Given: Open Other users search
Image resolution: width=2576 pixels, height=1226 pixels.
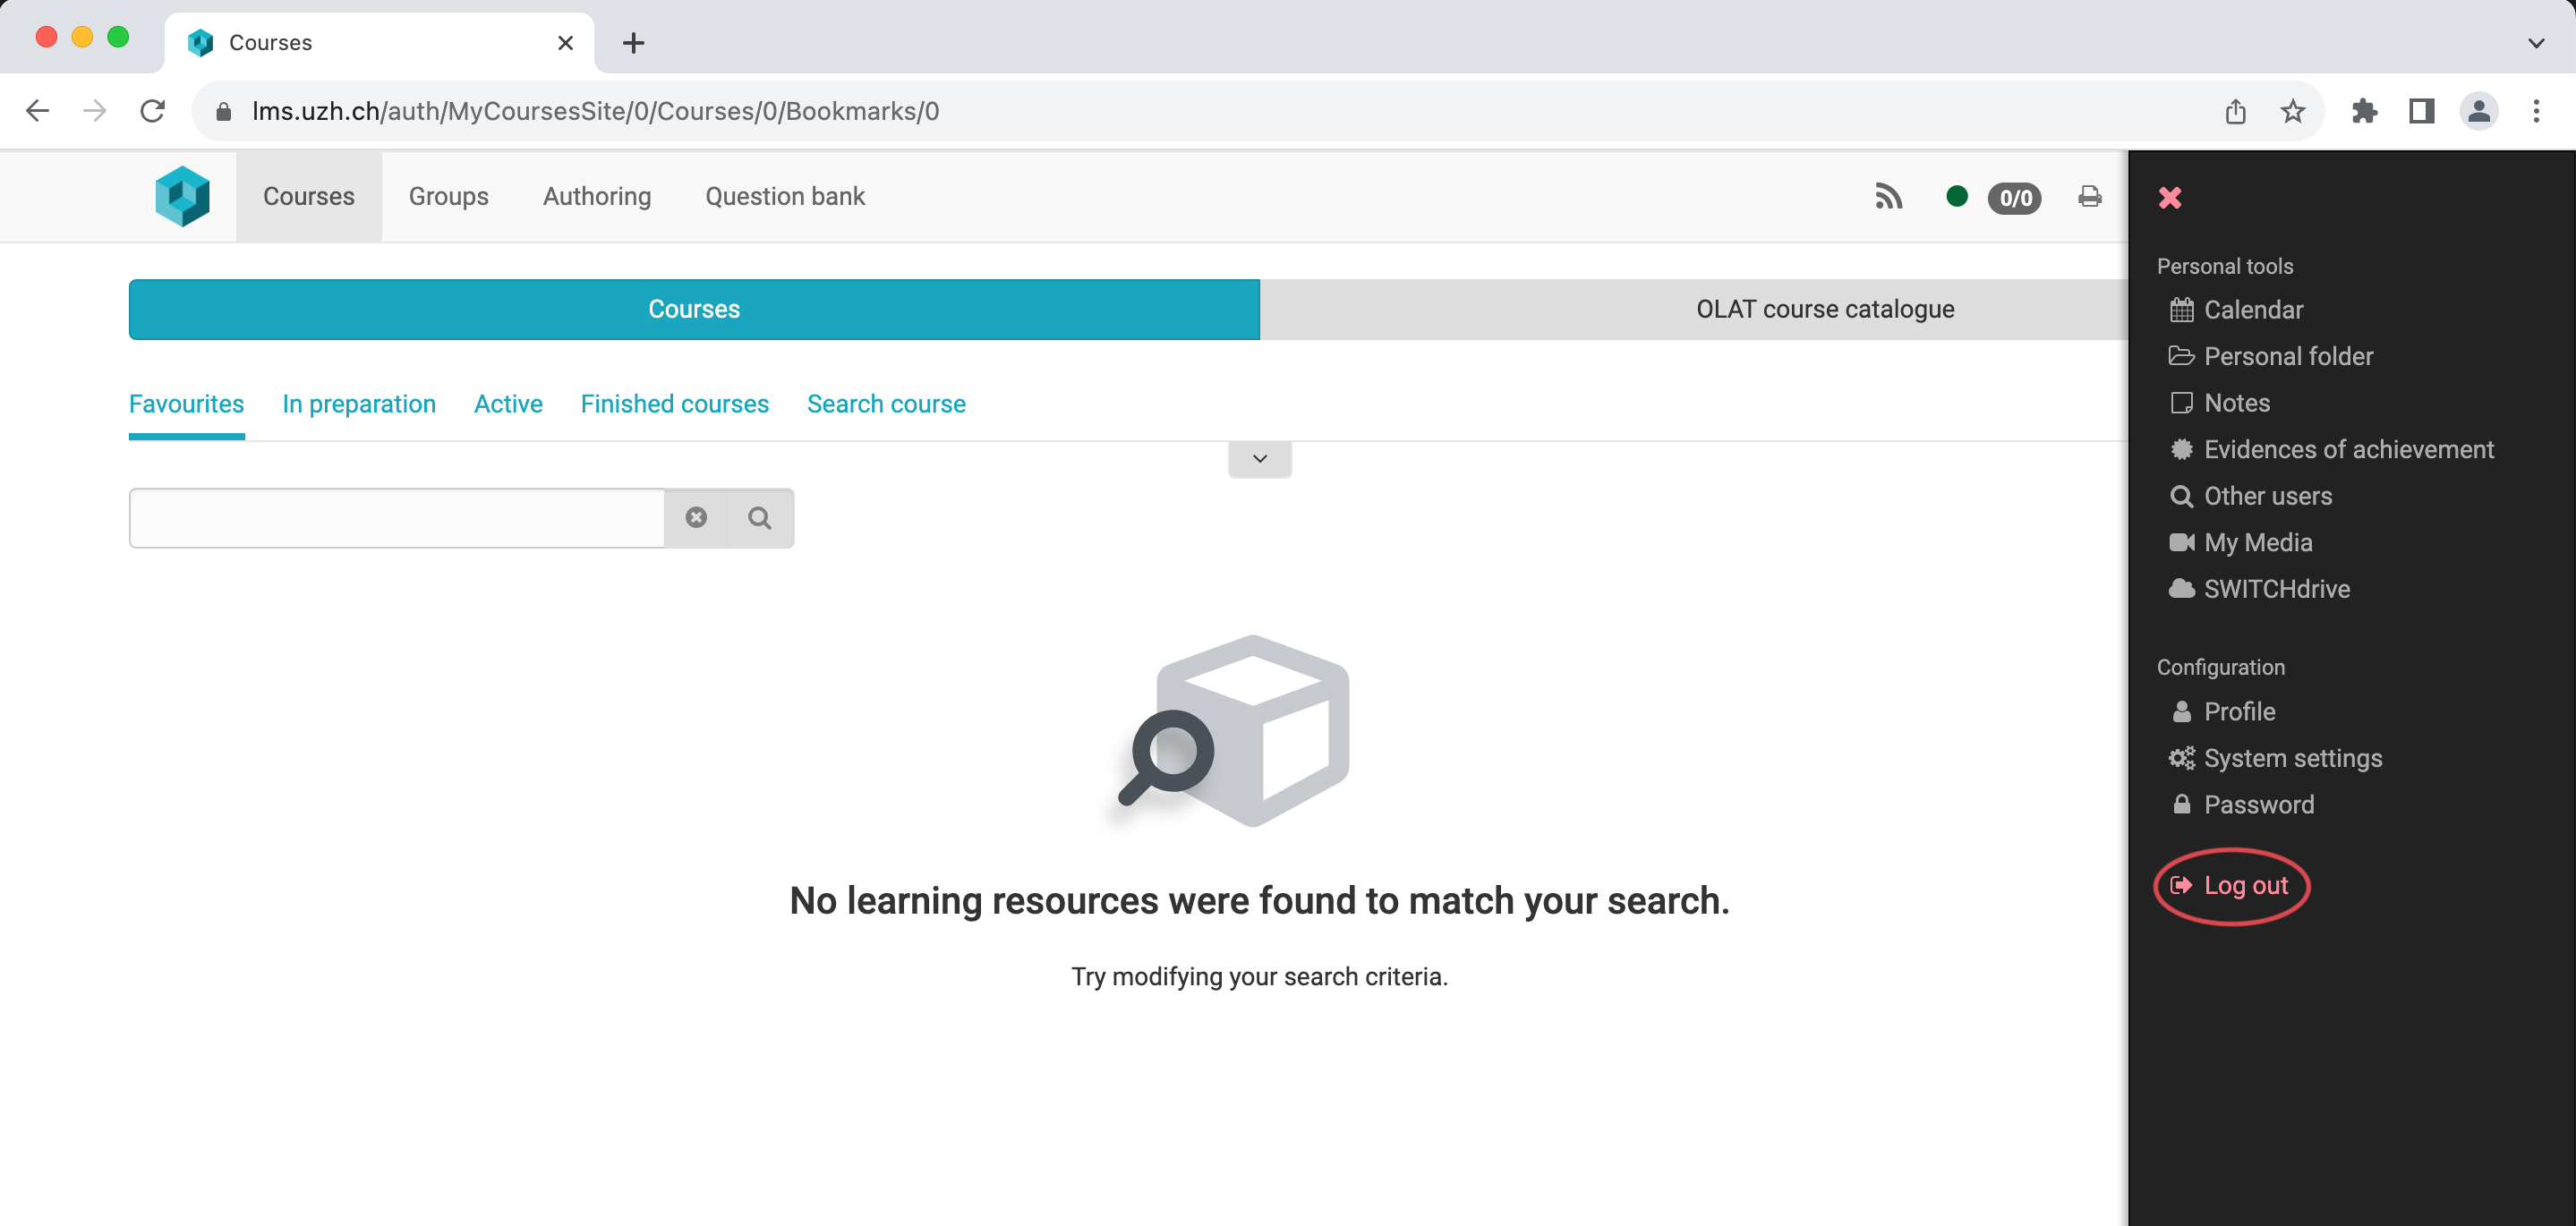Looking at the screenshot, I should tap(2250, 496).
